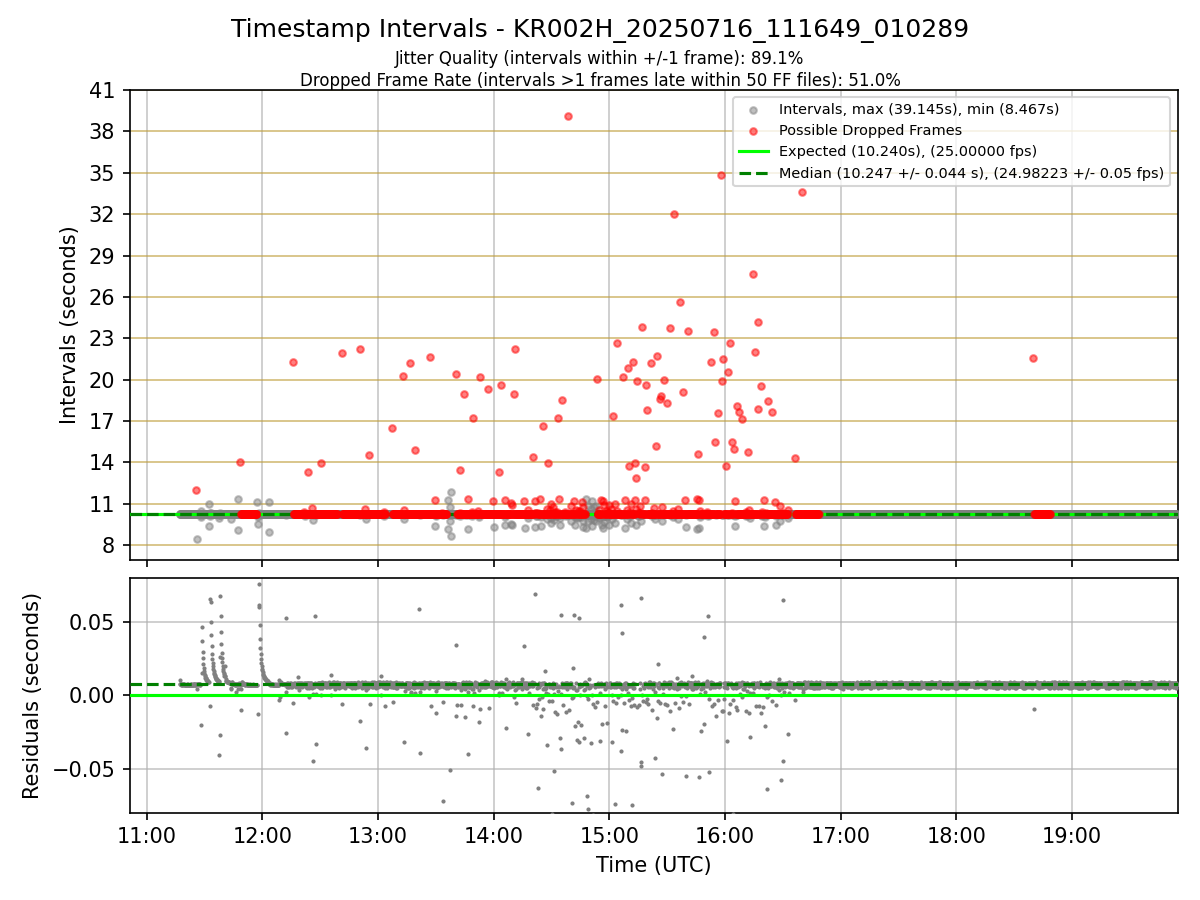Click the 23 tick on the intervals axis
The width and height of the screenshot is (1200, 900).
[102, 339]
